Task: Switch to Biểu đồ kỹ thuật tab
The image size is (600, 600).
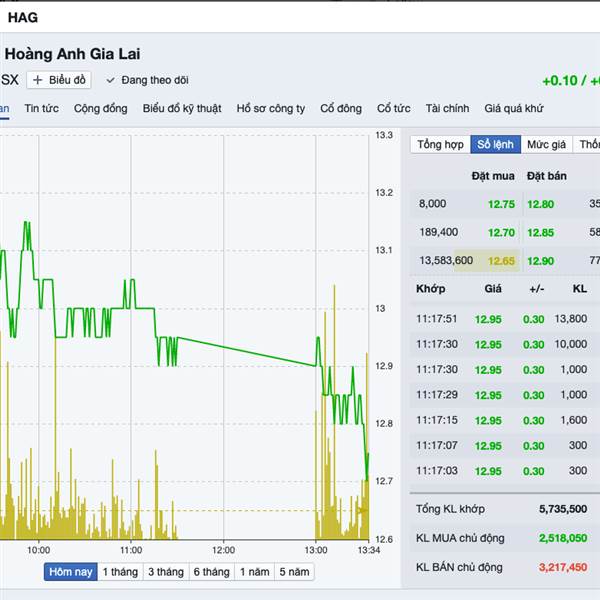Action: (182, 108)
